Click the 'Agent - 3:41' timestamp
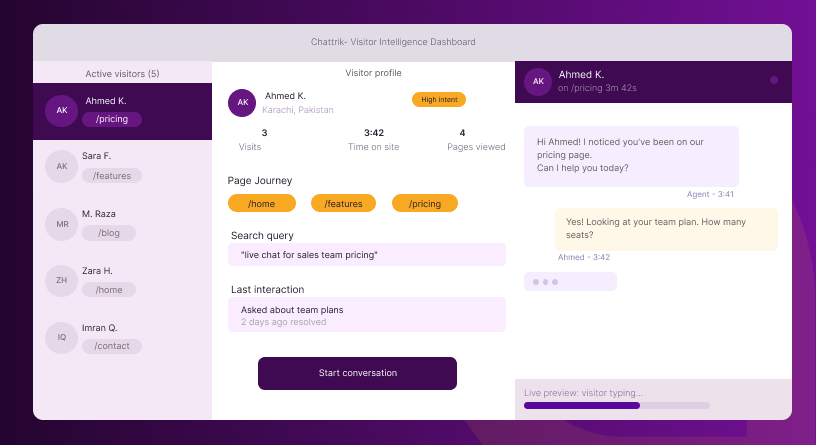 (710, 194)
